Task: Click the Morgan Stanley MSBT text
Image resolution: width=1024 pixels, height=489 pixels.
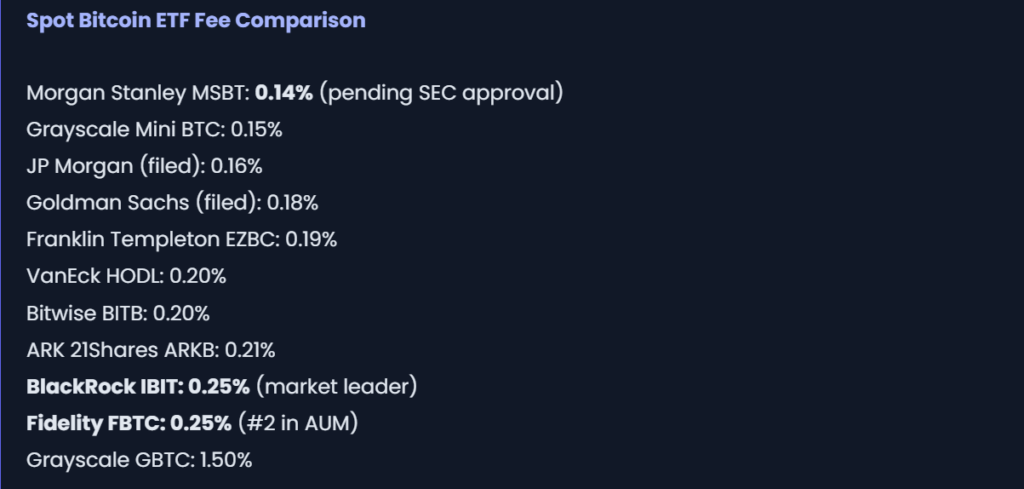Action: pyautogui.click(x=137, y=93)
